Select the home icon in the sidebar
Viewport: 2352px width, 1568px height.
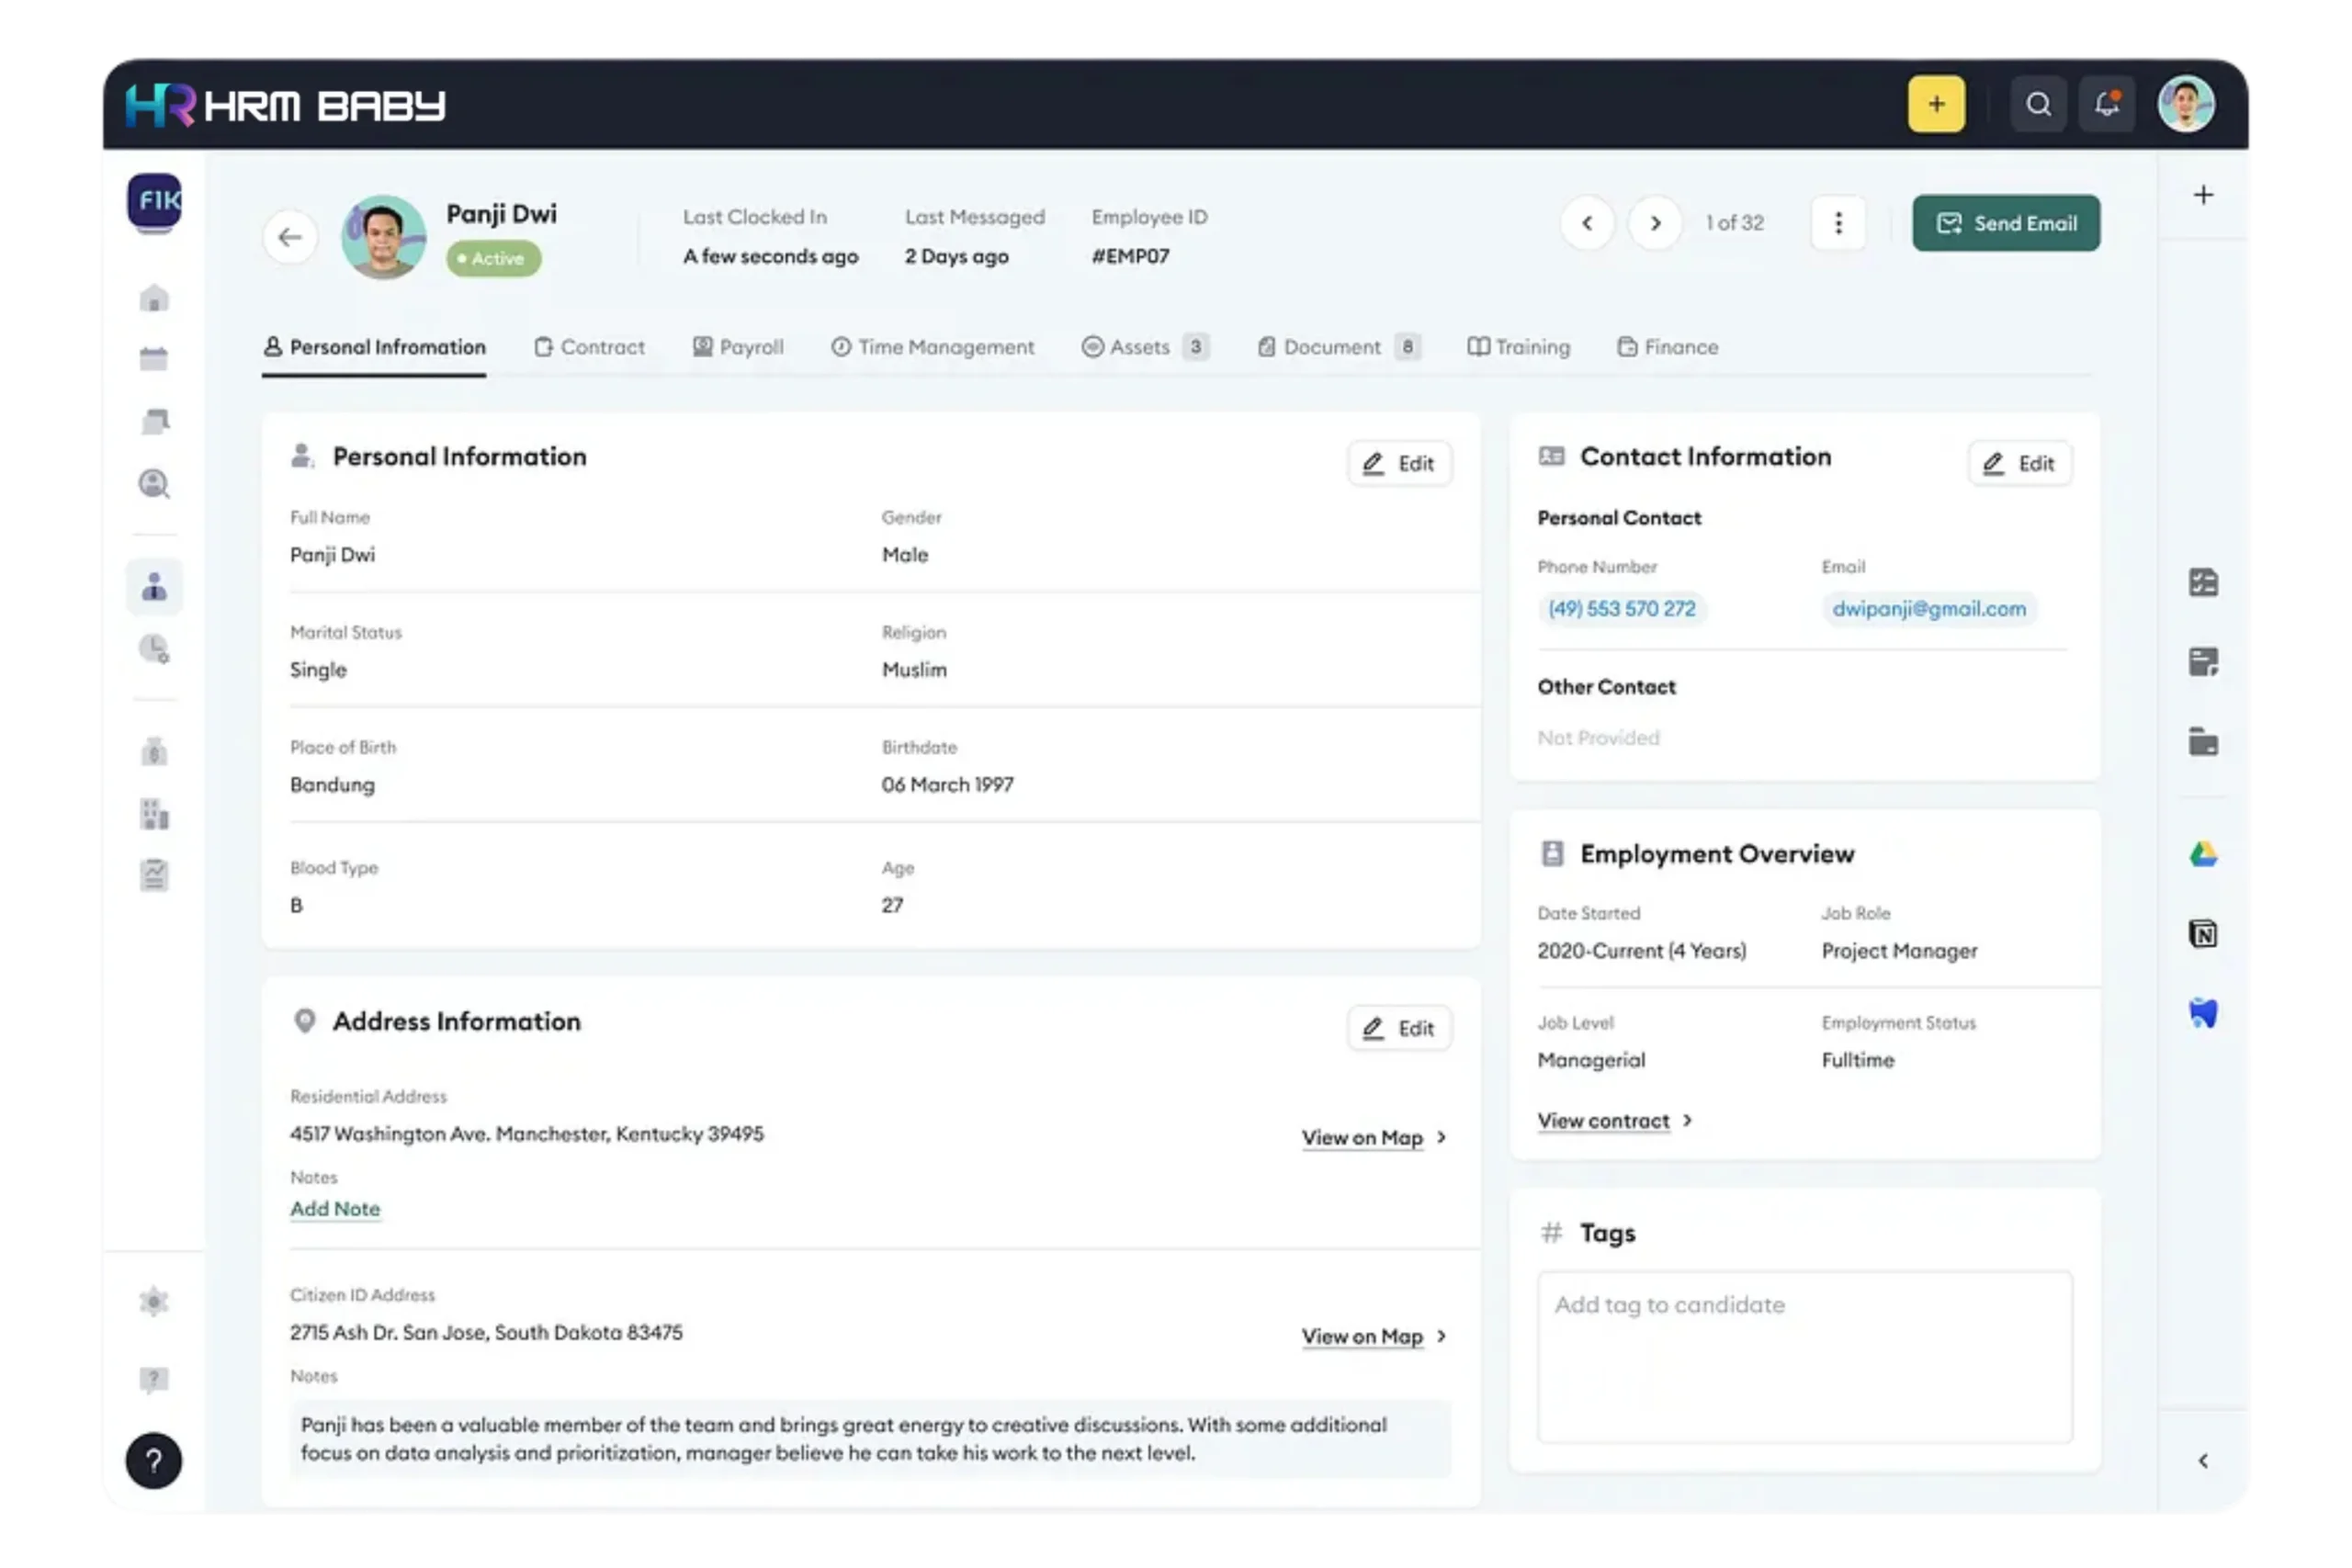[155, 297]
